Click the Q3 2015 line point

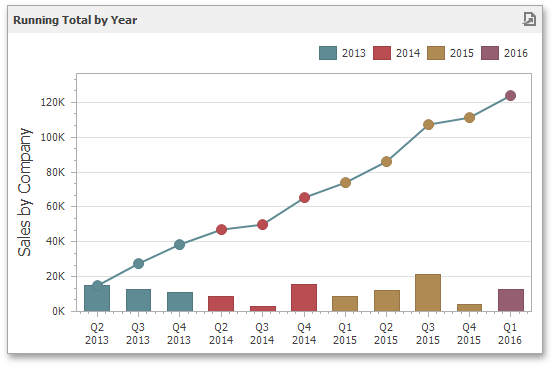coord(428,124)
